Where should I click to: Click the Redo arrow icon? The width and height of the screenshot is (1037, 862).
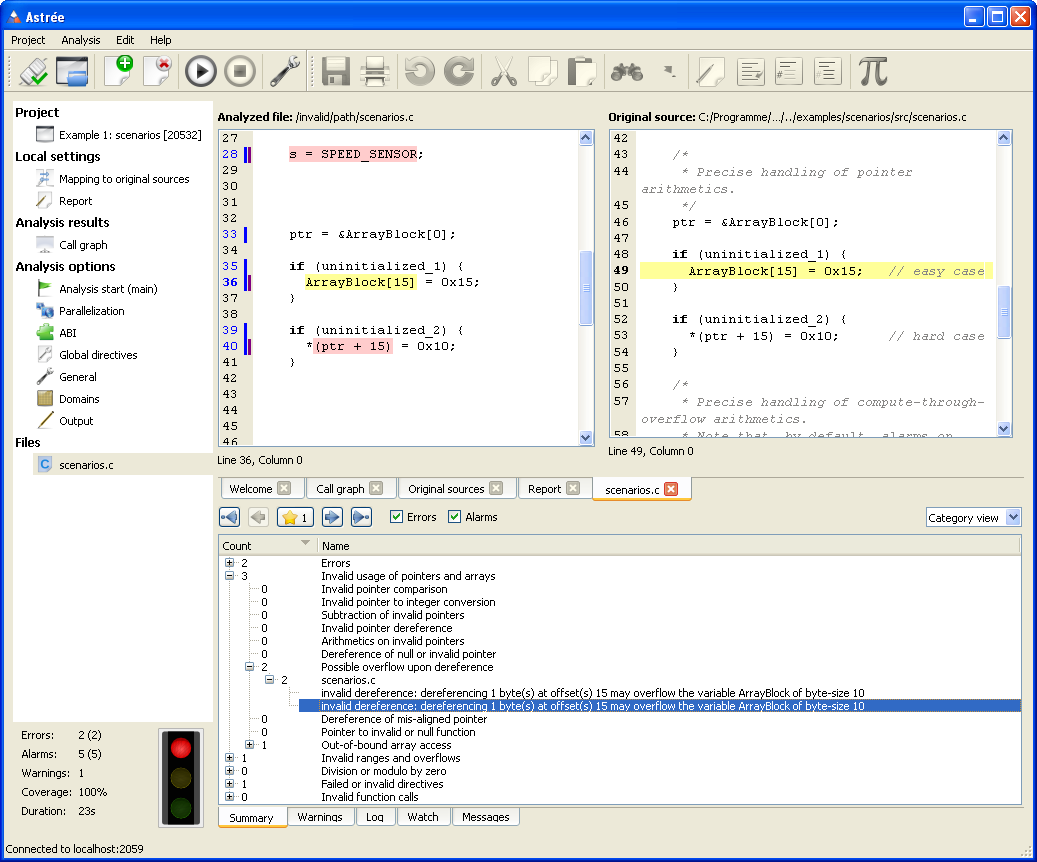point(459,71)
